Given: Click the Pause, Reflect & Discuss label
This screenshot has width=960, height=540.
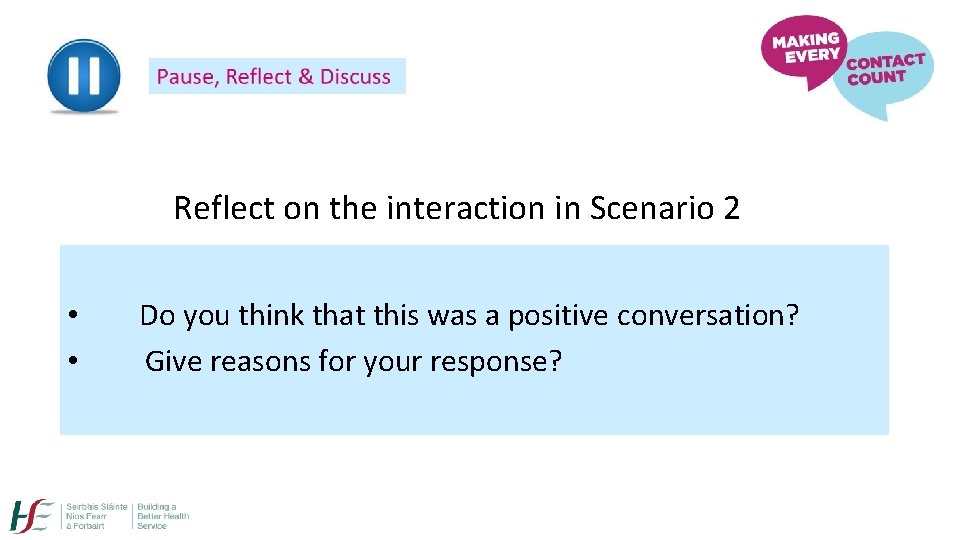Looking at the screenshot, I should click(x=275, y=77).
